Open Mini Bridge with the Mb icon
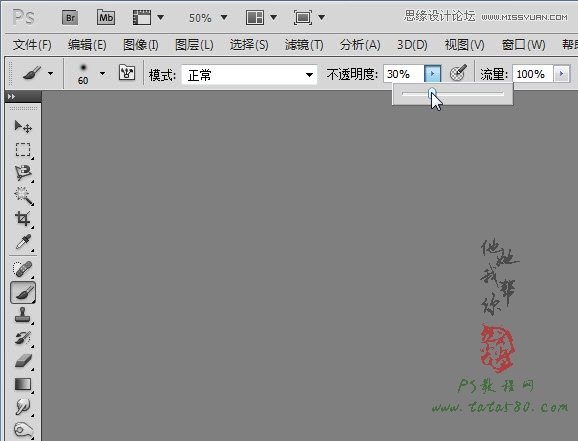Screen dimensions: 578x441 106,17
